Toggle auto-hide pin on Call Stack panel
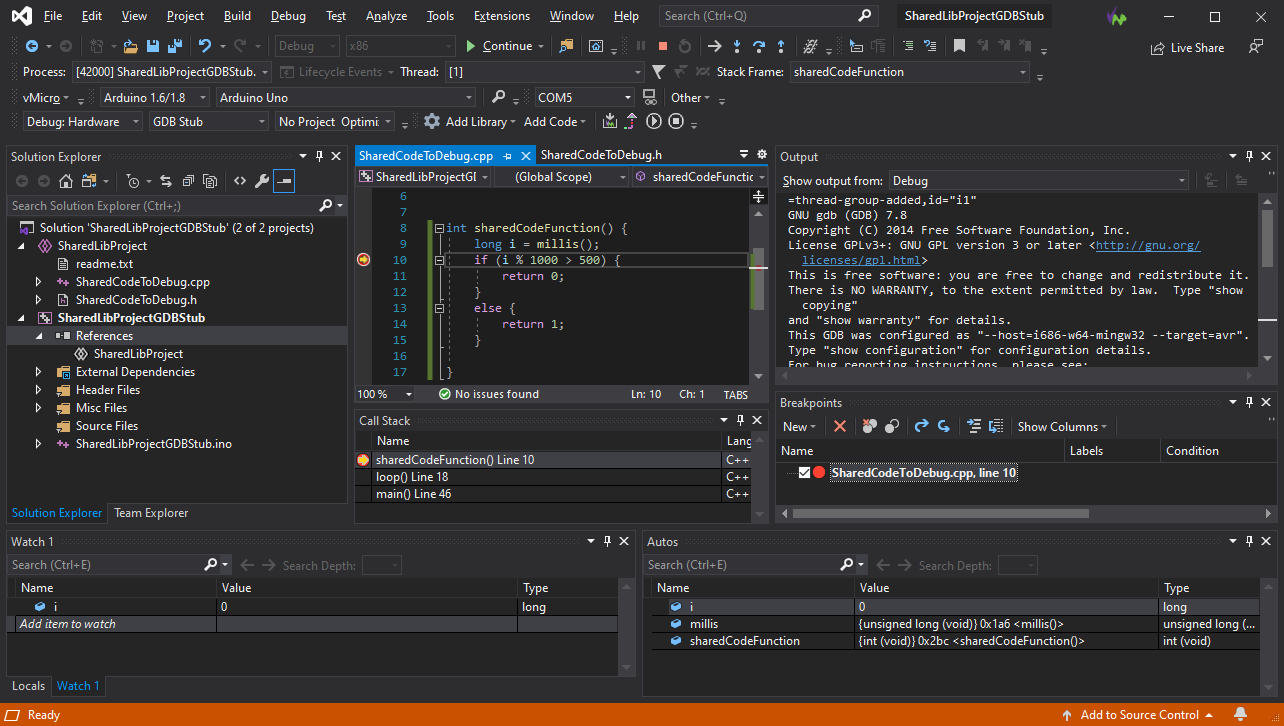Viewport: 1284px width, 726px height. pyautogui.click(x=741, y=420)
